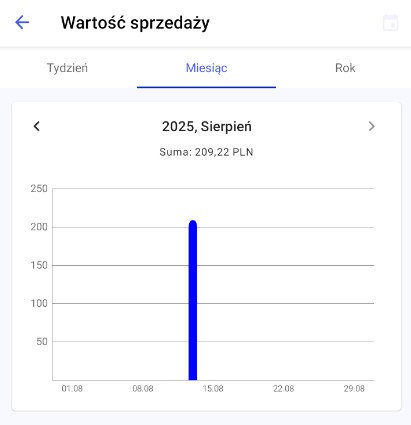Select the 29.08 date axis label
The height and width of the screenshot is (425, 411).
pyautogui.click(x=354, y=389)
